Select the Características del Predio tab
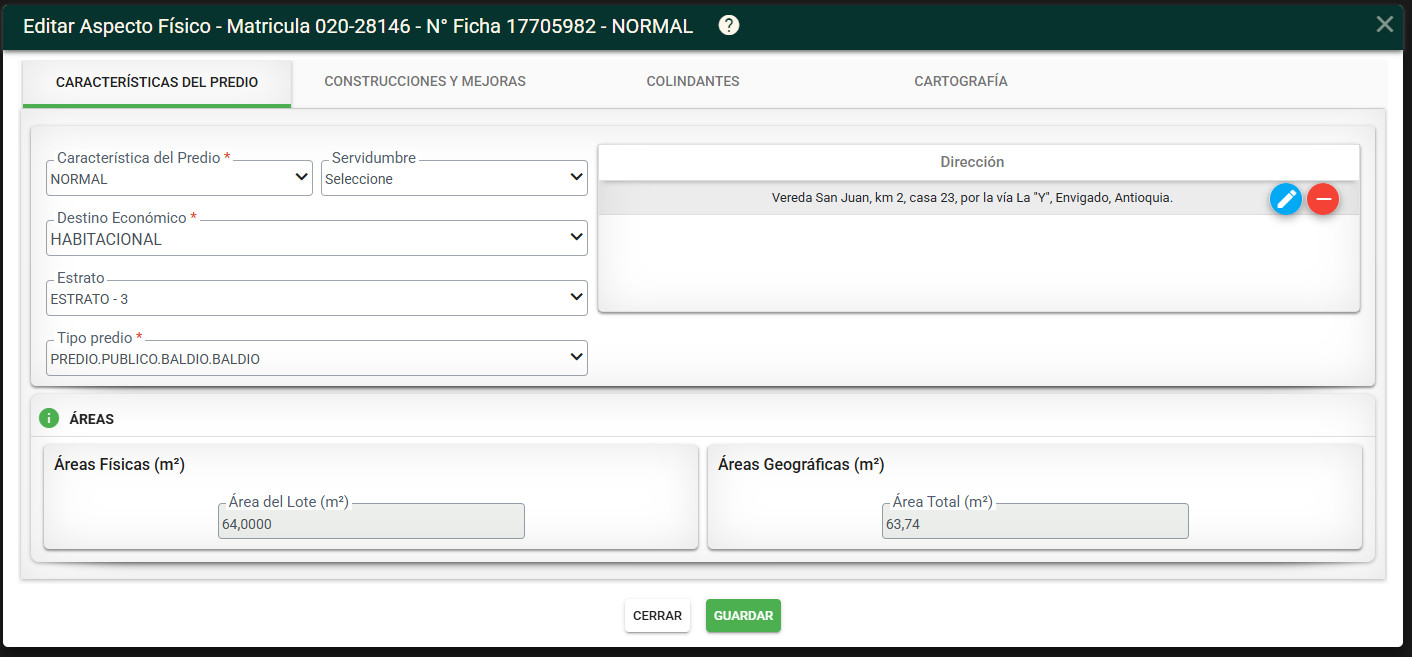 point(157,82)
